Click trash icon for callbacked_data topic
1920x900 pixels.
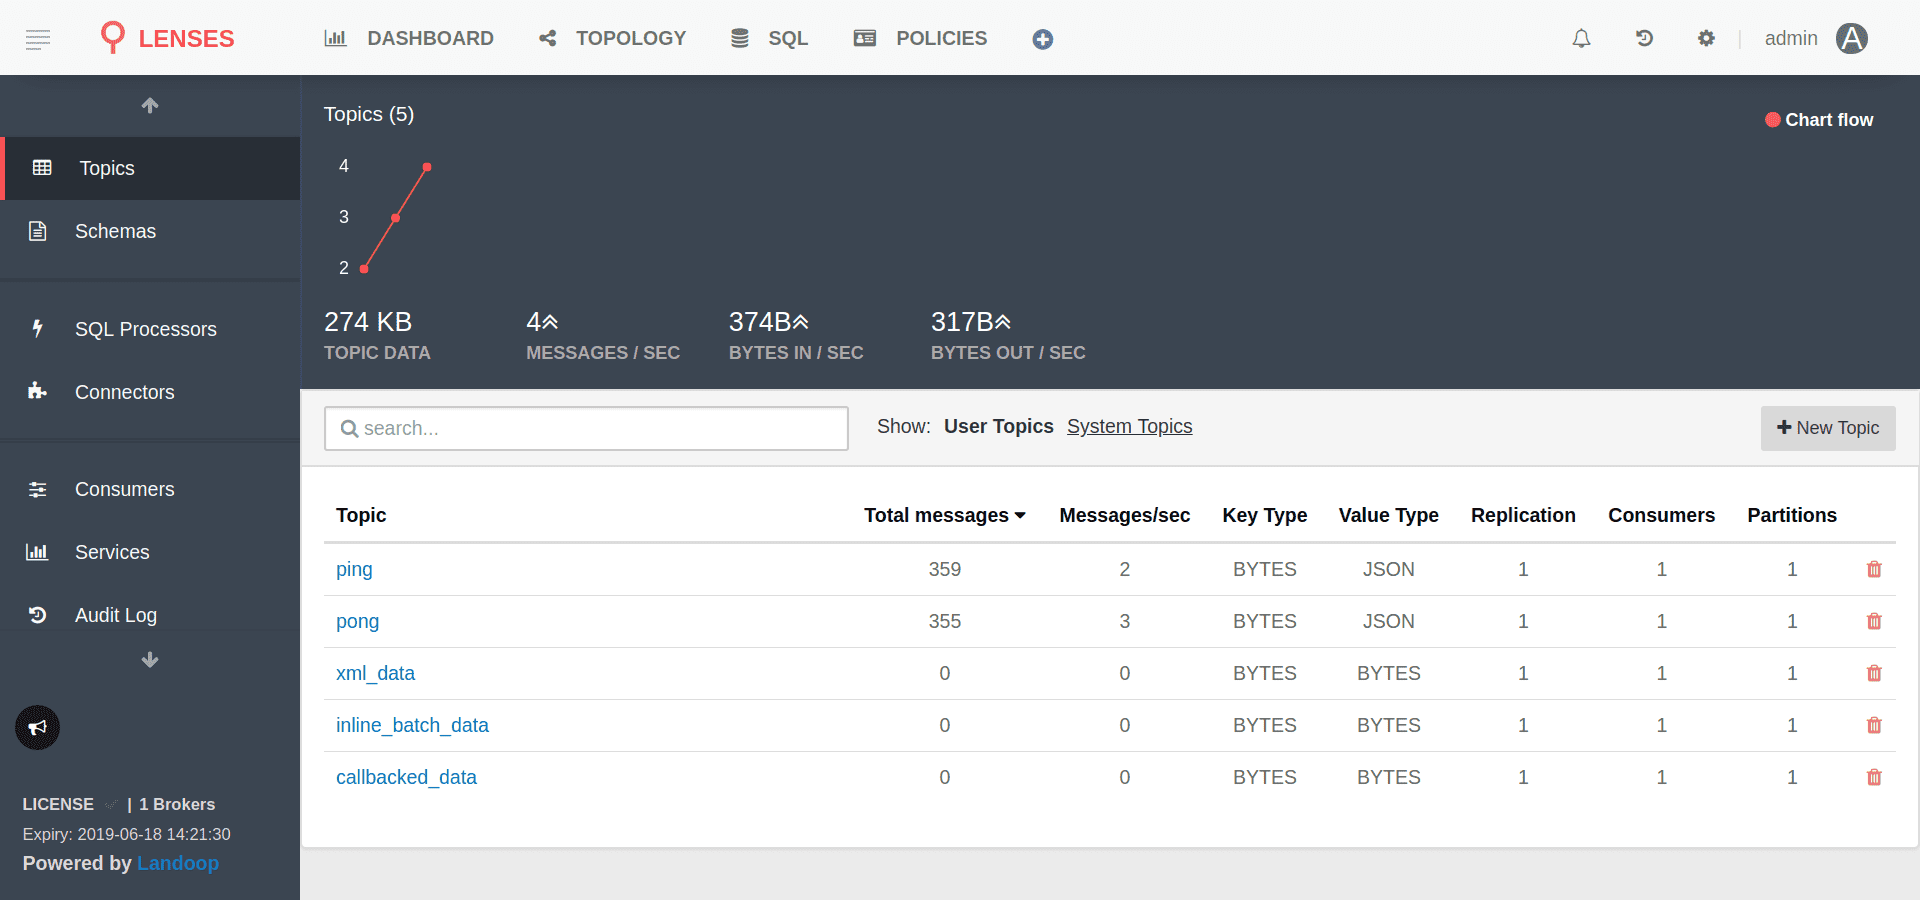point(1873,777)
